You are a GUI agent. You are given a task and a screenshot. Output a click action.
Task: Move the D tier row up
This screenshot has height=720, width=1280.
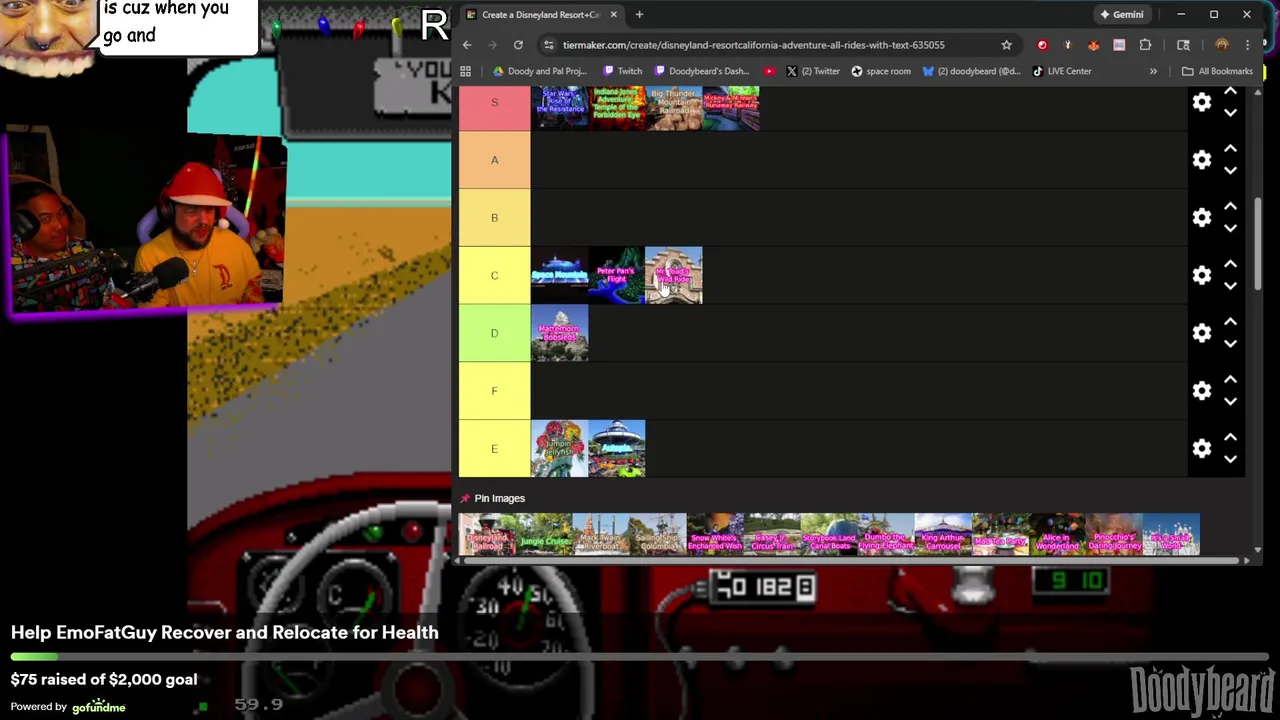point(1230,322)
